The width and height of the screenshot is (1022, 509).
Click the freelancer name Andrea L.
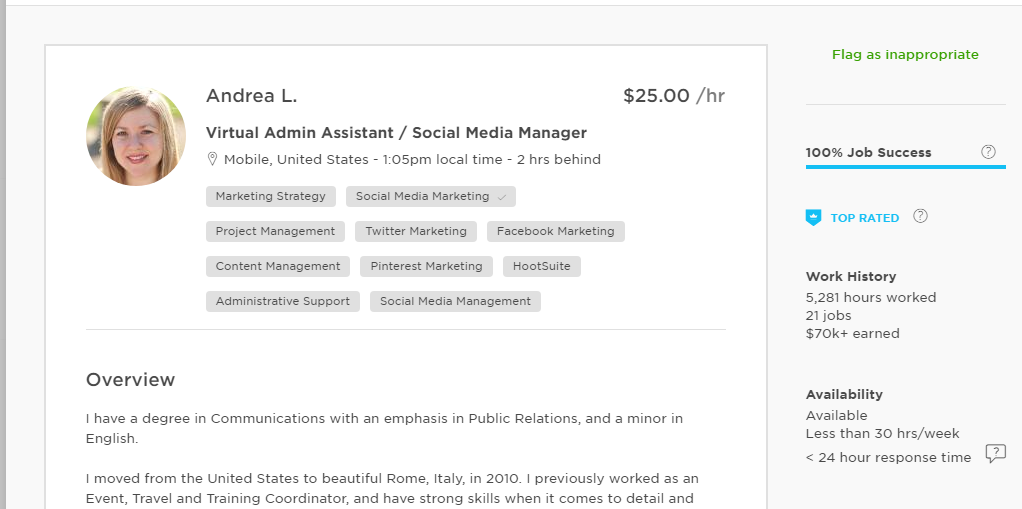point(251,96)
